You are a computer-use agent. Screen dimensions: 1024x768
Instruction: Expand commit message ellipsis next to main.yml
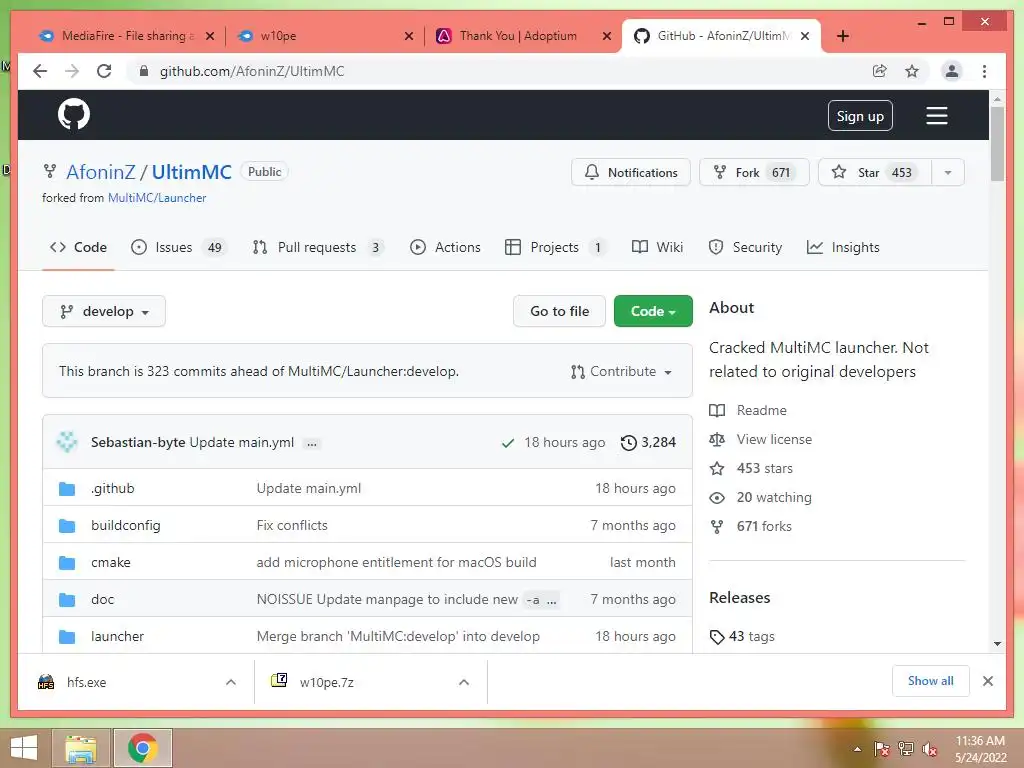tap(312, 443)
